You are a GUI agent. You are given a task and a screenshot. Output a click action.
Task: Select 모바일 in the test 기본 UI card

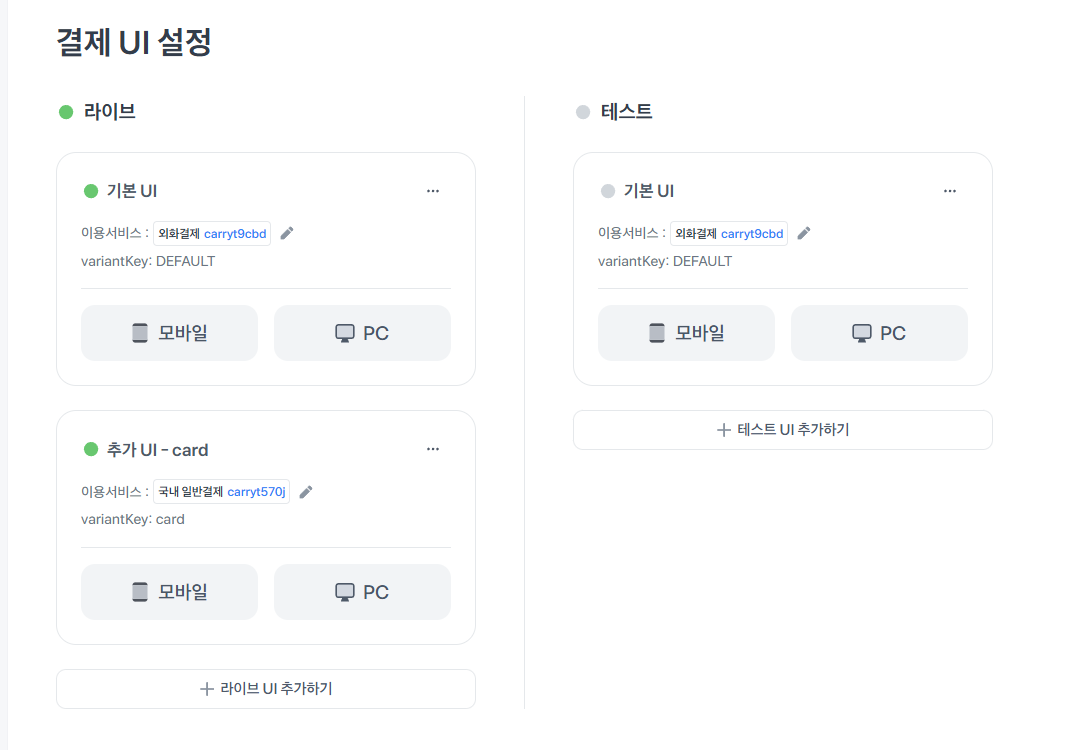(x=686, y=333)
